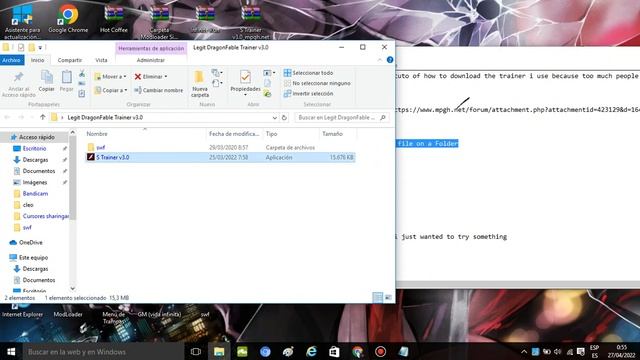
Task: Switch to the Vista ribbon tab
Action: coord(101,60)
